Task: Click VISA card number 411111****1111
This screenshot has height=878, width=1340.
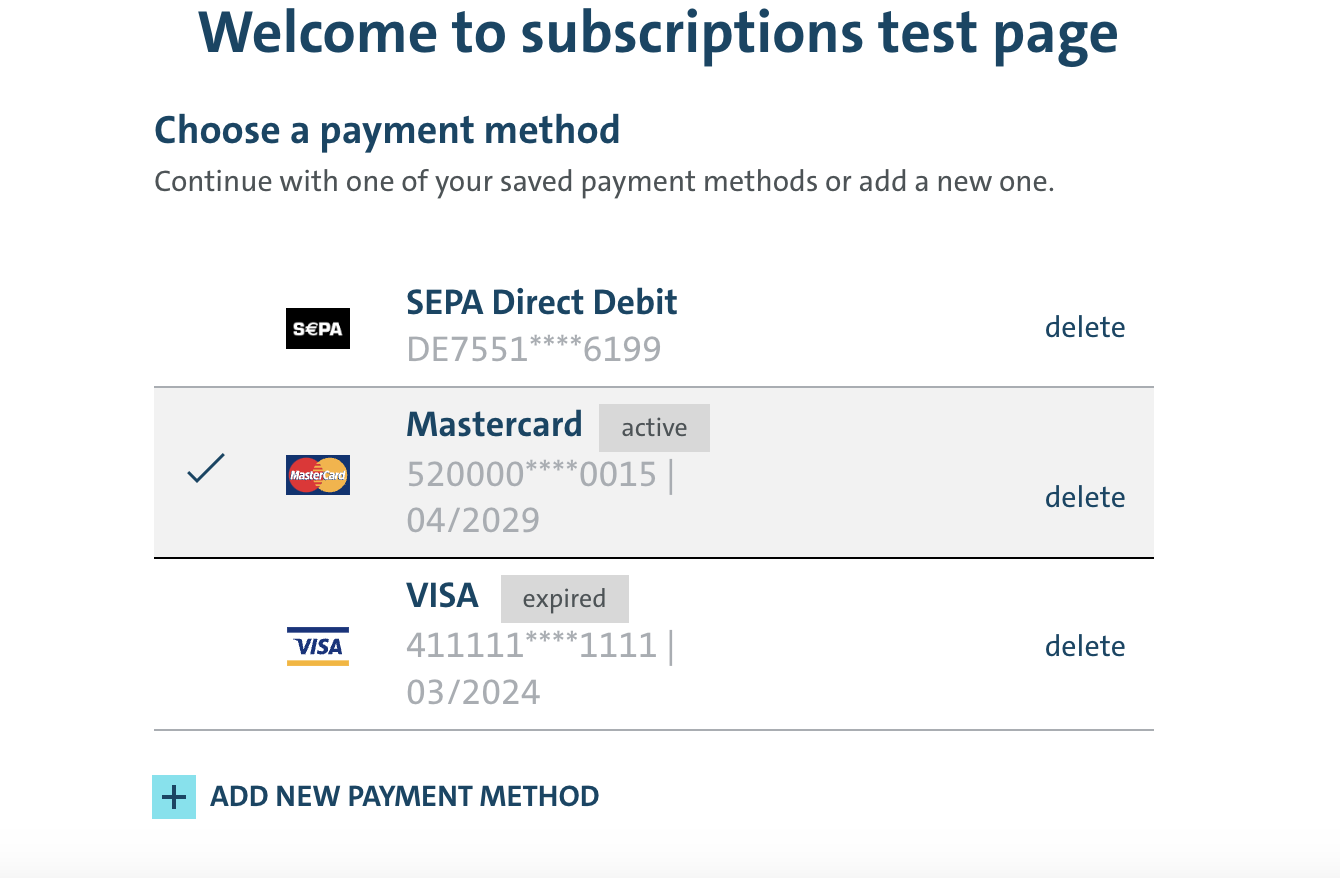Action: click(532, 645)
